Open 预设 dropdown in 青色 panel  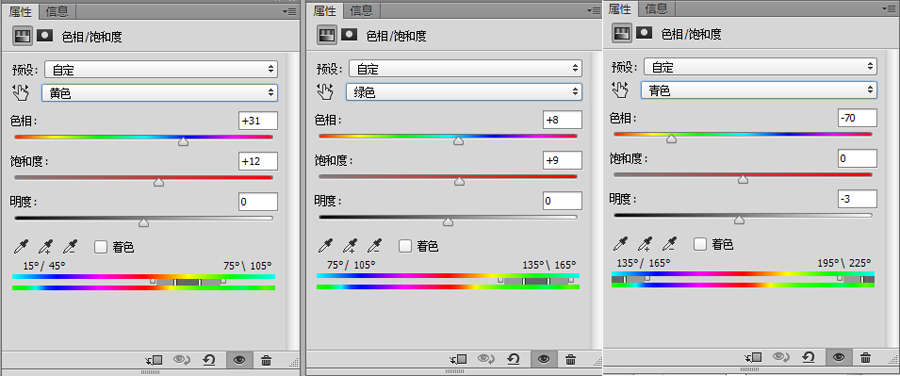[761, 67]
